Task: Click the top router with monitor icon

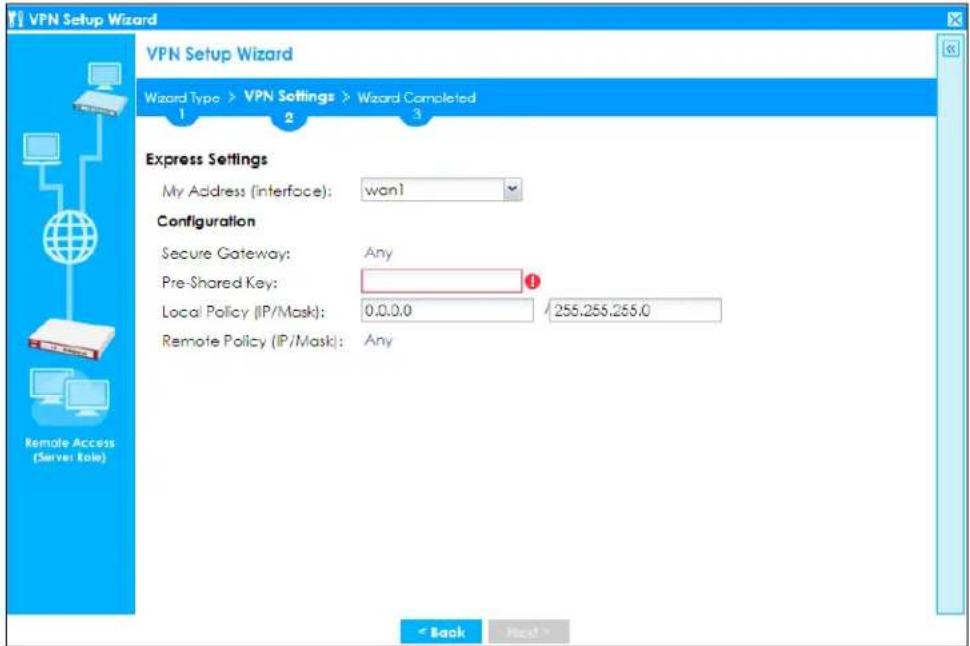Action: point(101,89)
